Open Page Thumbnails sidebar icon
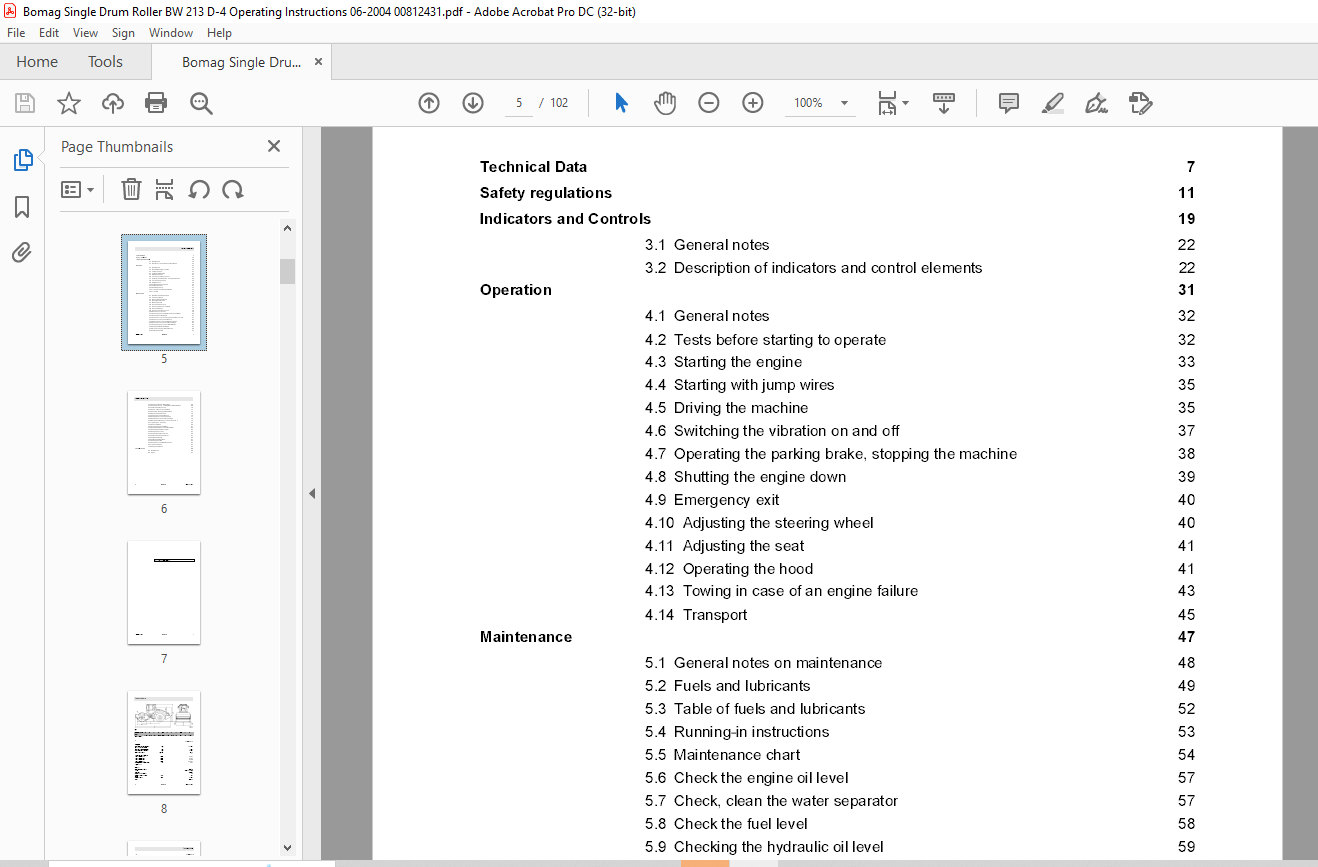This screenshot has width=1318, height=867. (22, 160)
